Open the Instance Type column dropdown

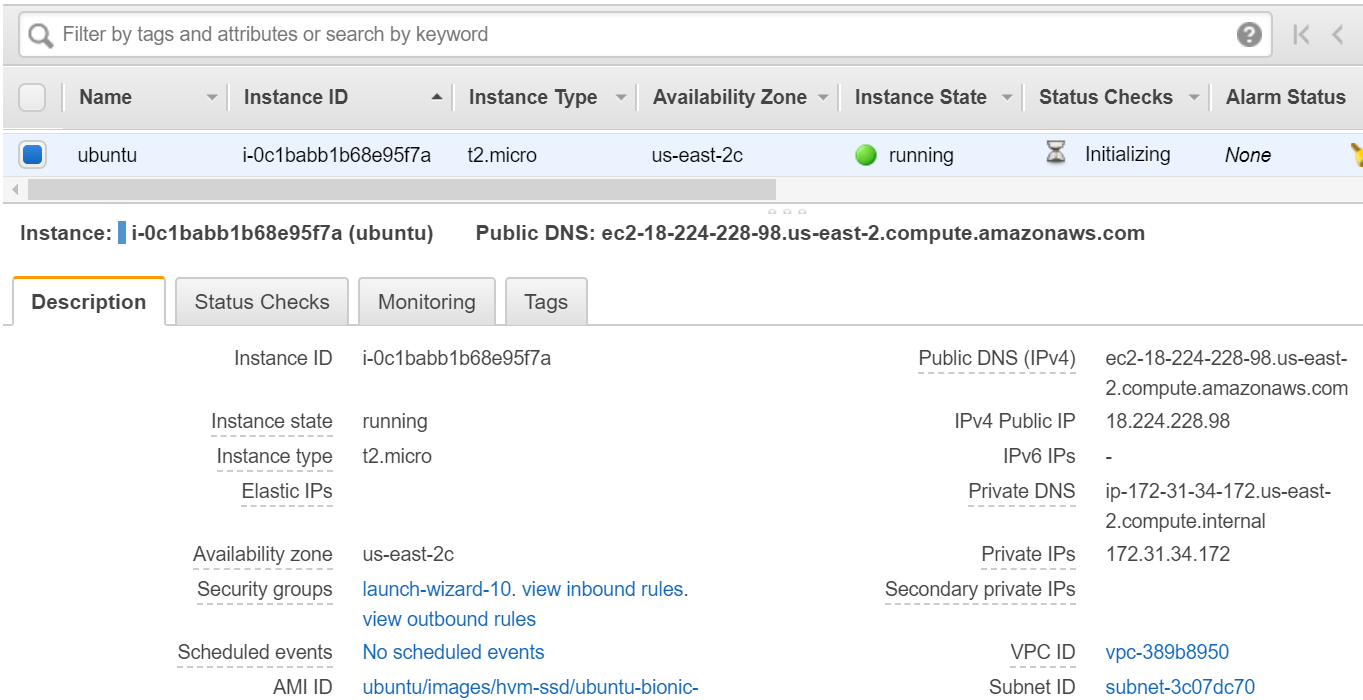pyautogui.click(x=621, y=98)
